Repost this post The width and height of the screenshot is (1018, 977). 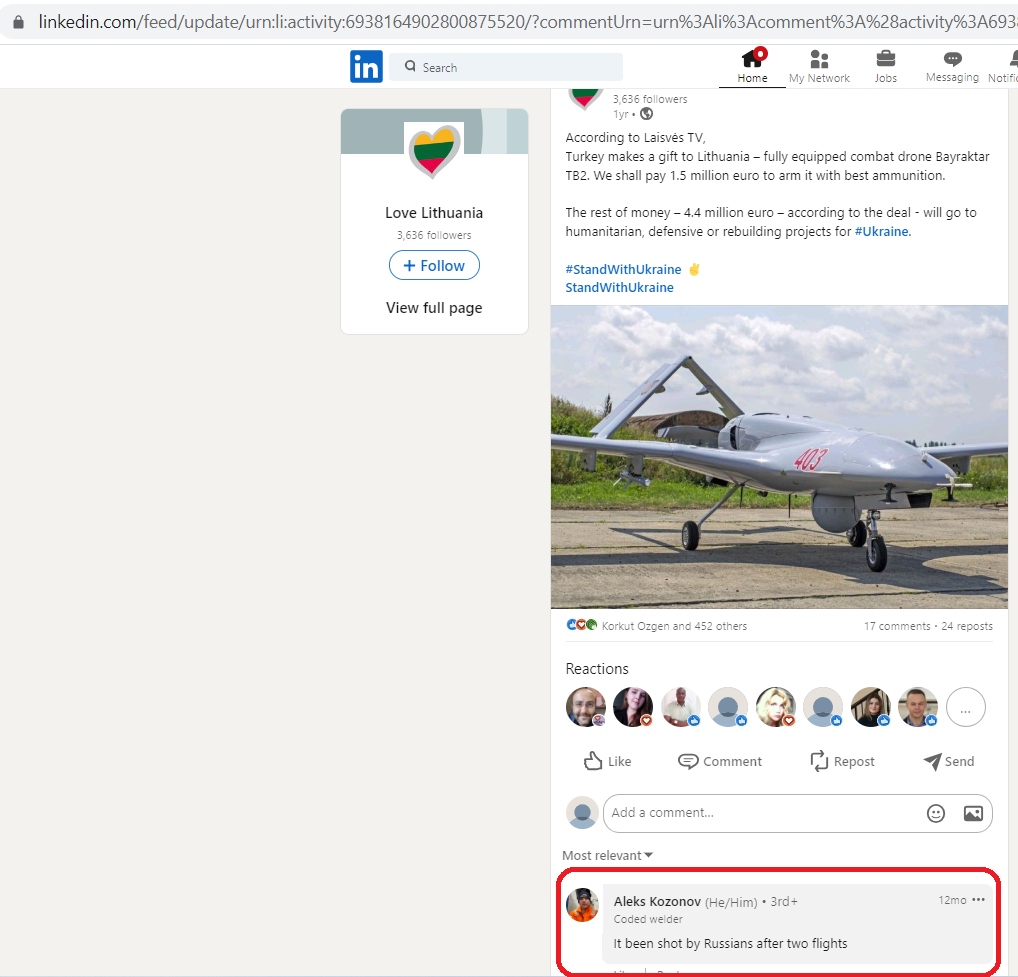[x=842, y=761]
